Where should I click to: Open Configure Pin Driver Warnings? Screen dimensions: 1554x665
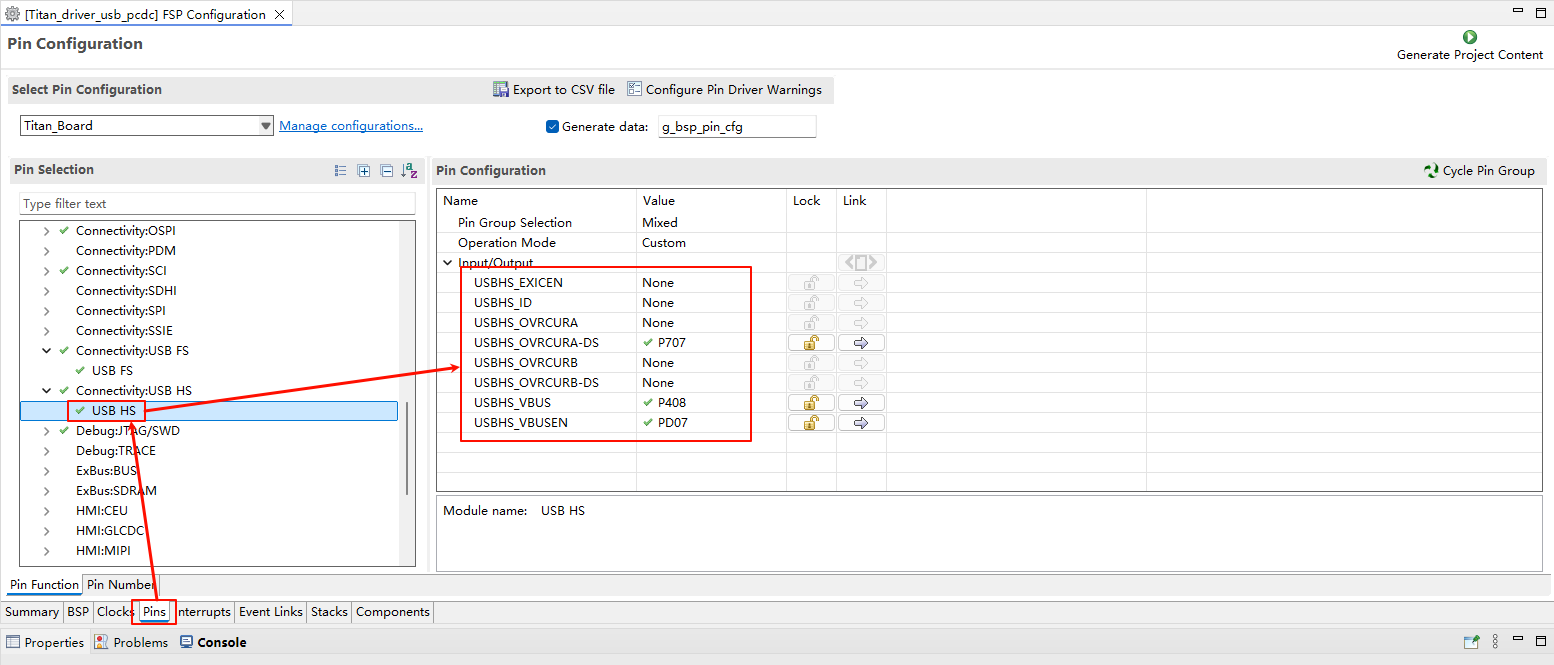pyautogui.click(x=723, y=90)
